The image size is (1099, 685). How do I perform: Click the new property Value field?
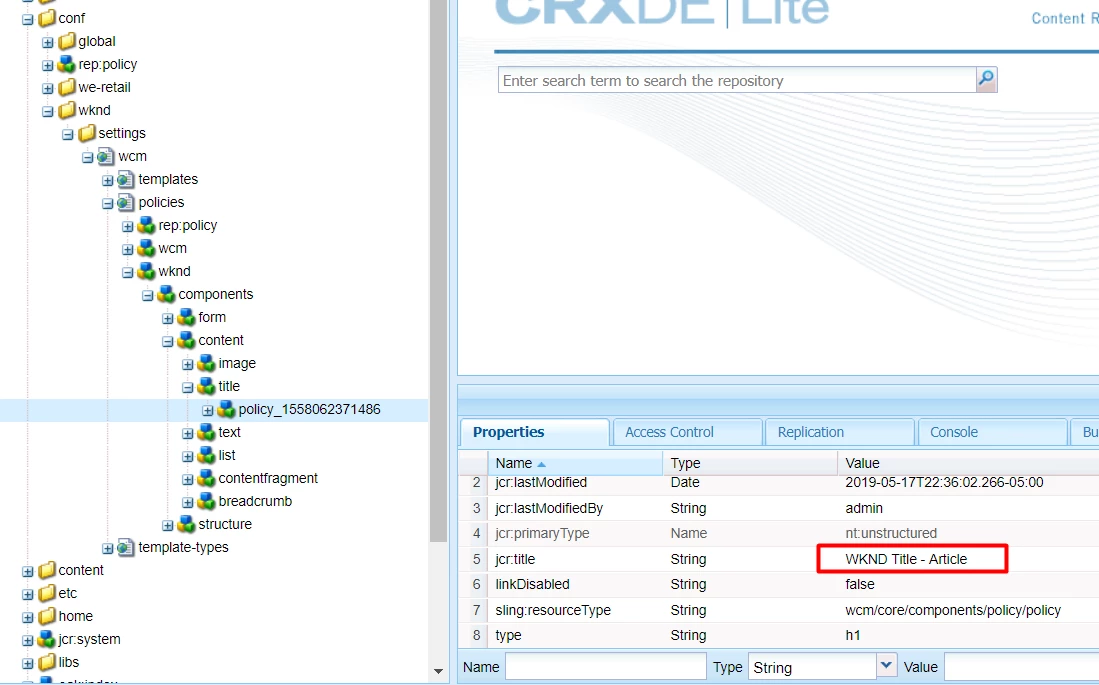pos(1021,667)
